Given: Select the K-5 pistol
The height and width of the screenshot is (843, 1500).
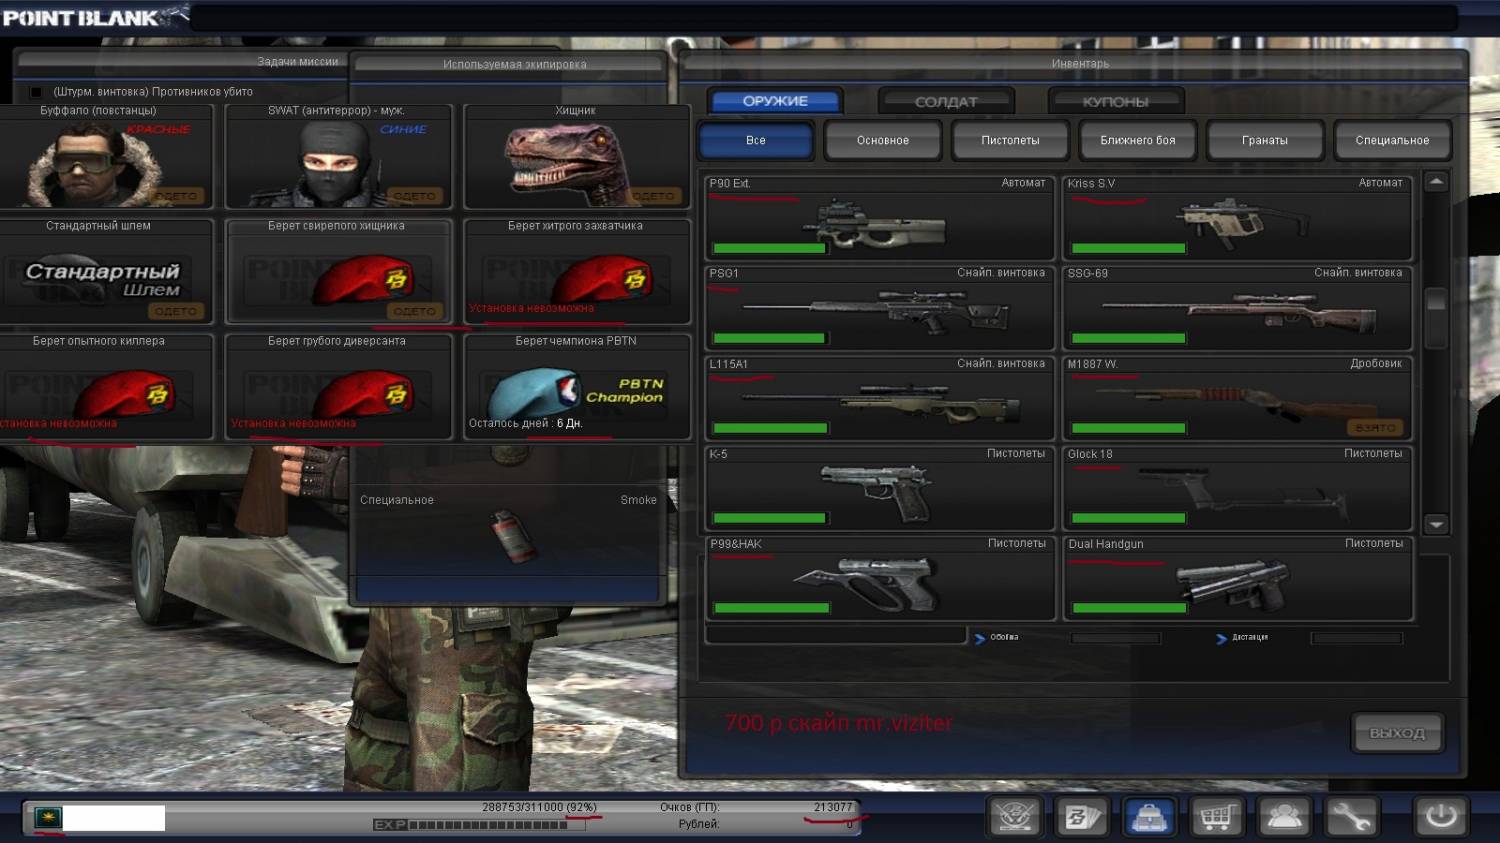Looking at the screenshot, I should (x=880, y=488).
